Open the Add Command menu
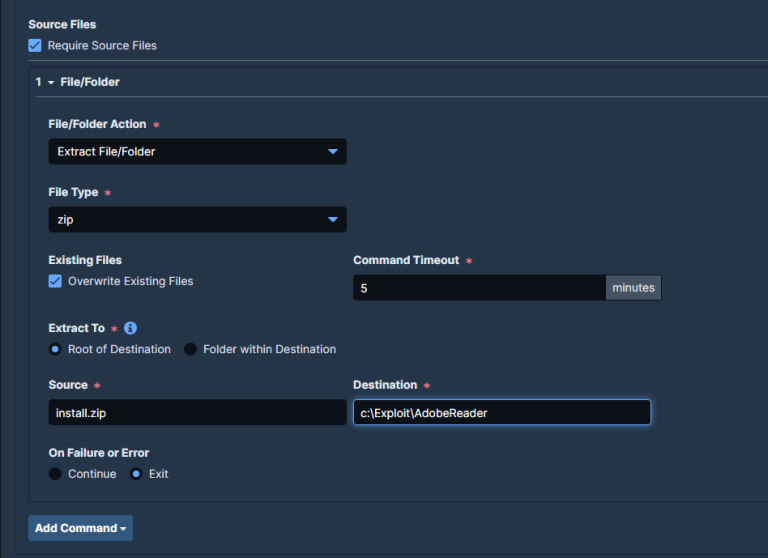 (80, 528)
